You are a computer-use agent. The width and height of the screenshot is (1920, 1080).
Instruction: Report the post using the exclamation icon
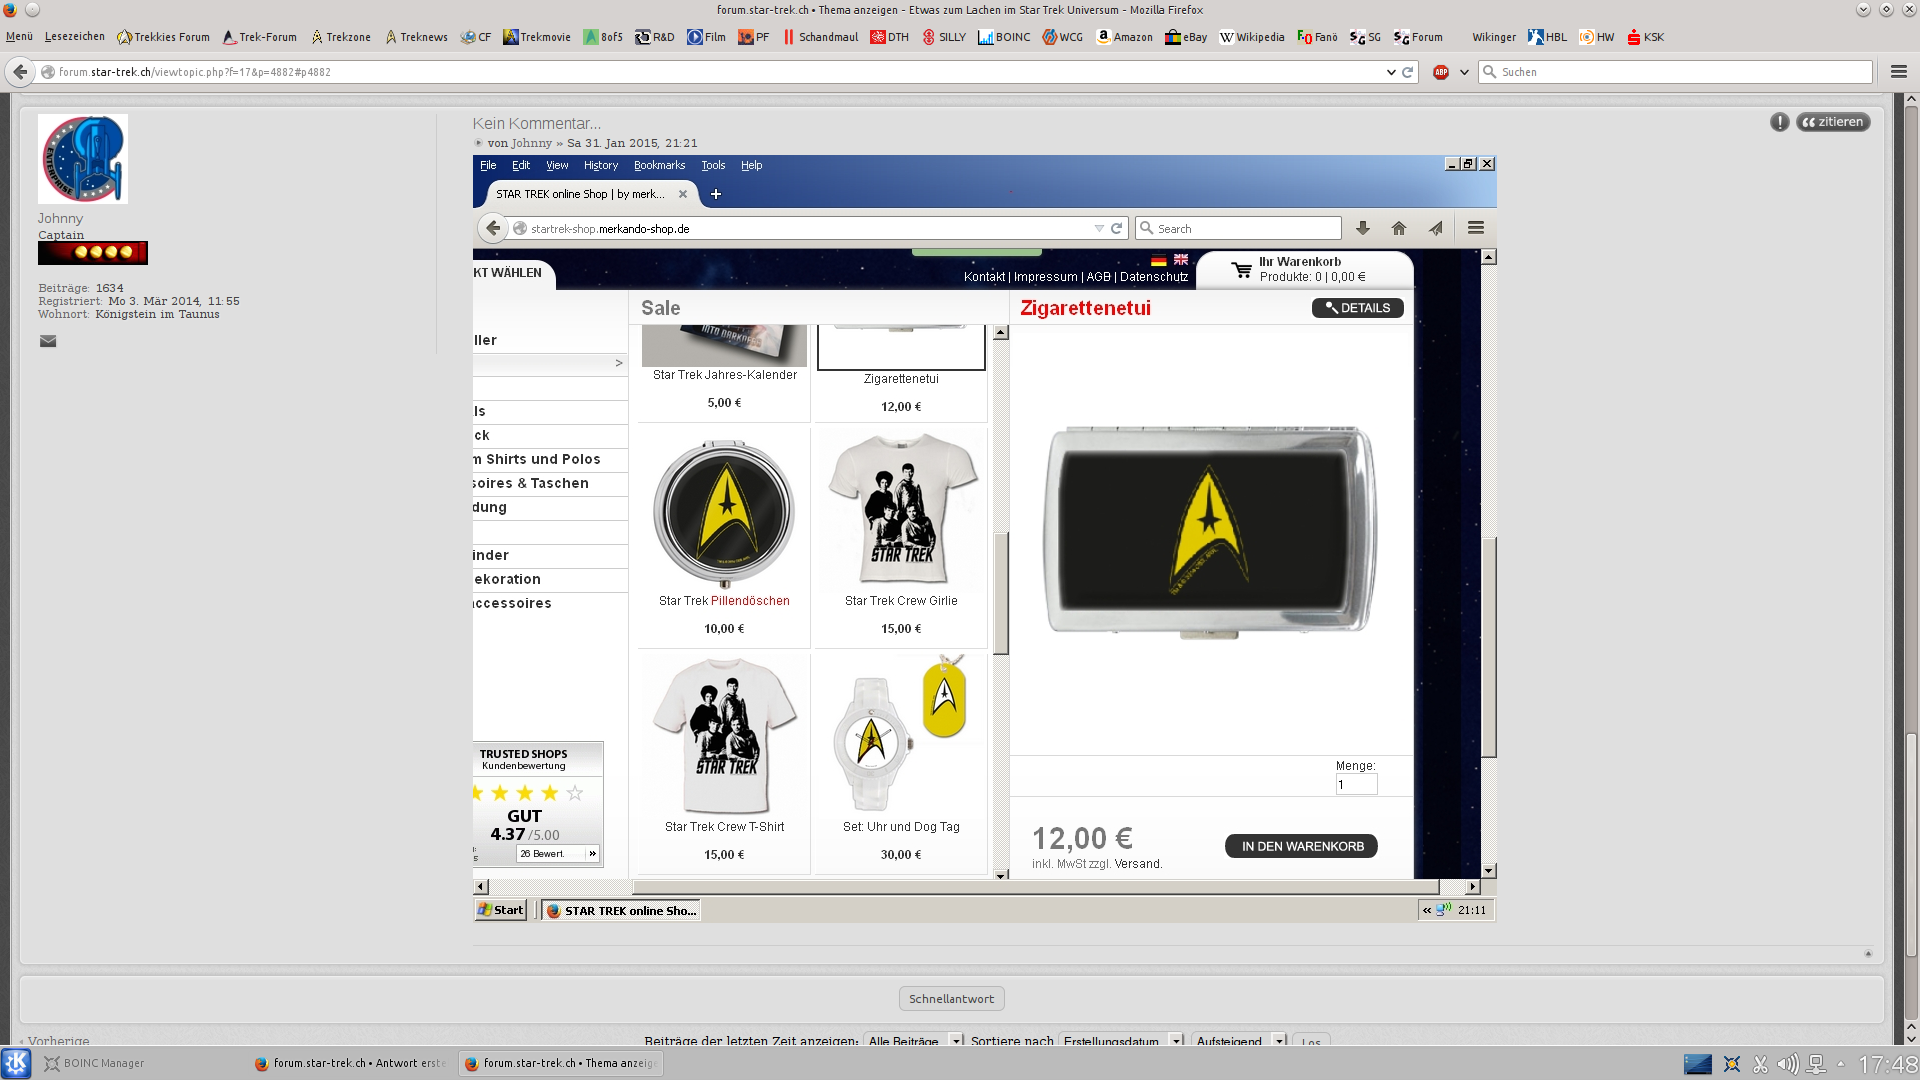click(1780, 122)
